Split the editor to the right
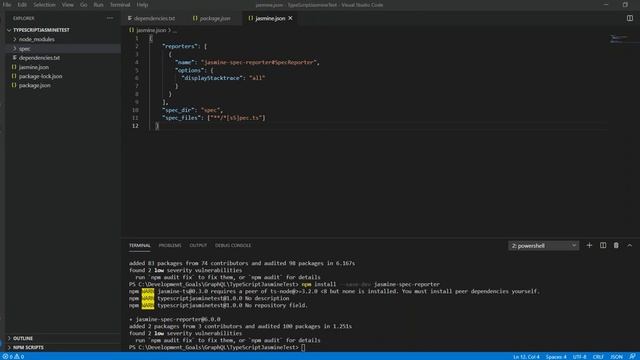 629,18
